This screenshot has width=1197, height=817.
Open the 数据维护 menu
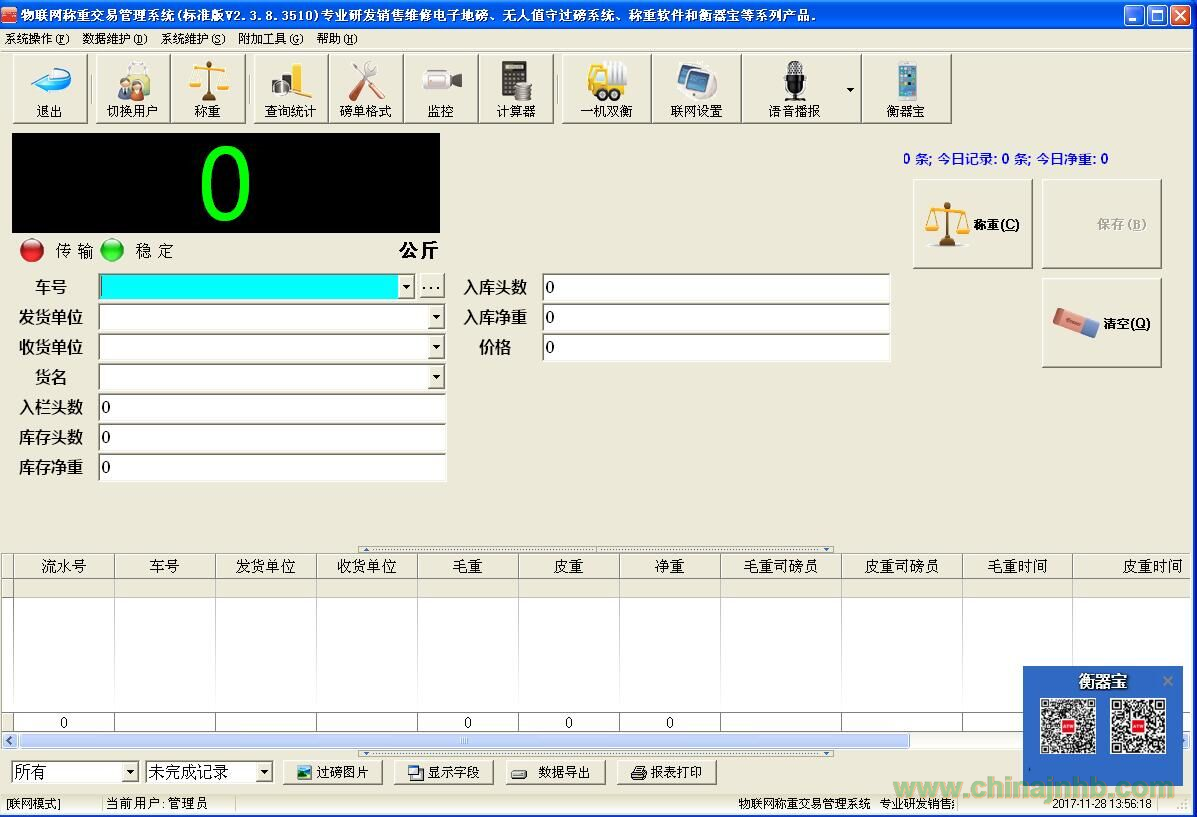[x=114, y=39]
